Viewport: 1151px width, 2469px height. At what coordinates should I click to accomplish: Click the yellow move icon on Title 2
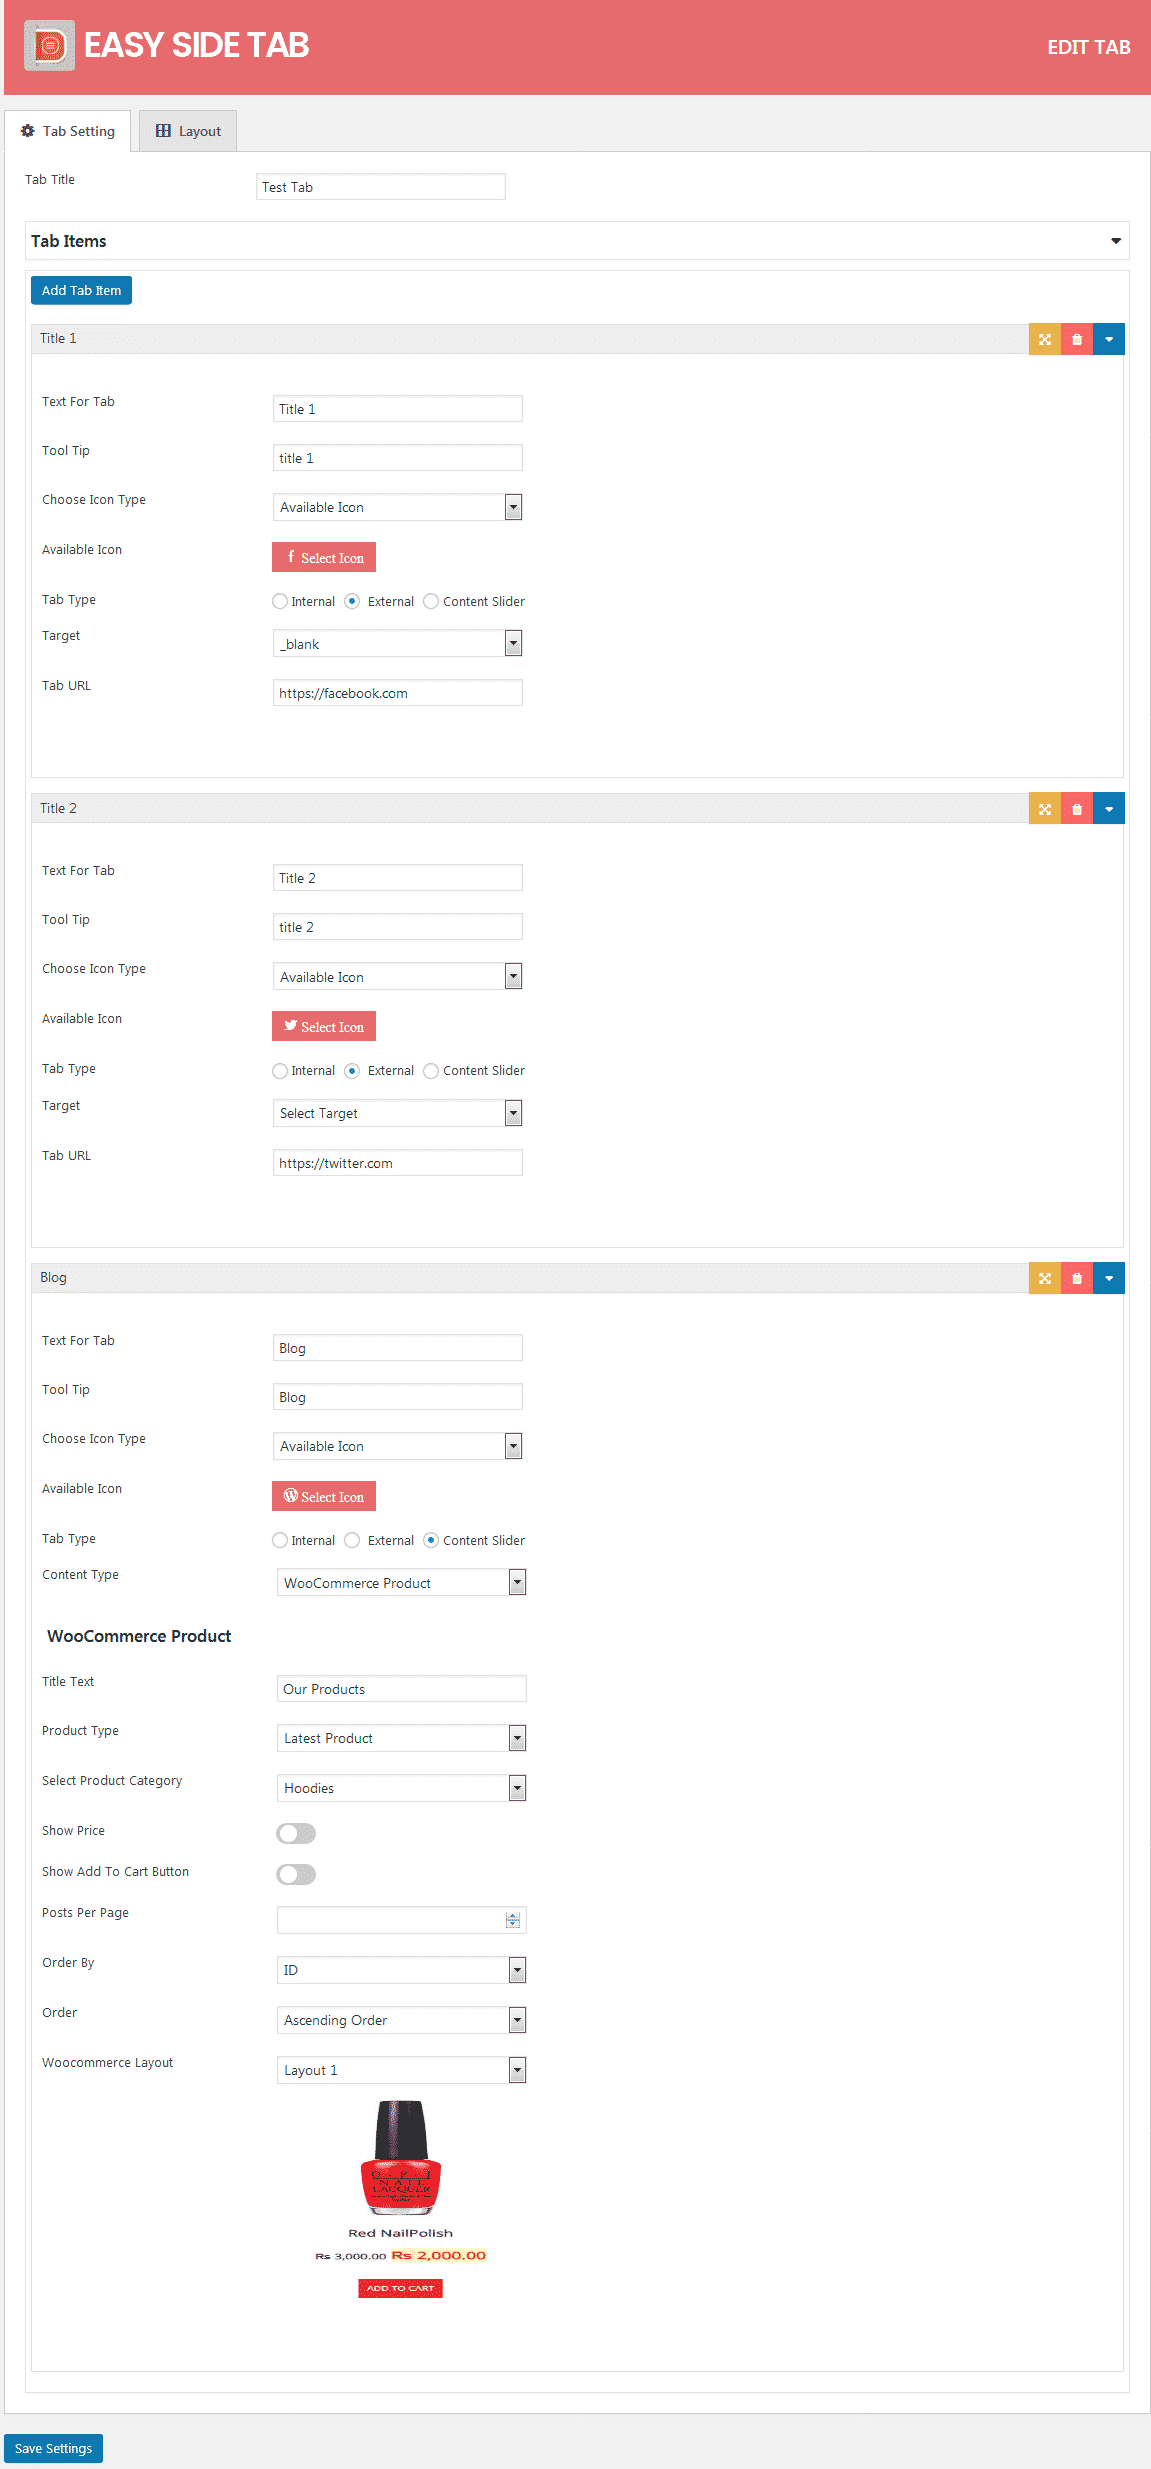click(1044, 809)
